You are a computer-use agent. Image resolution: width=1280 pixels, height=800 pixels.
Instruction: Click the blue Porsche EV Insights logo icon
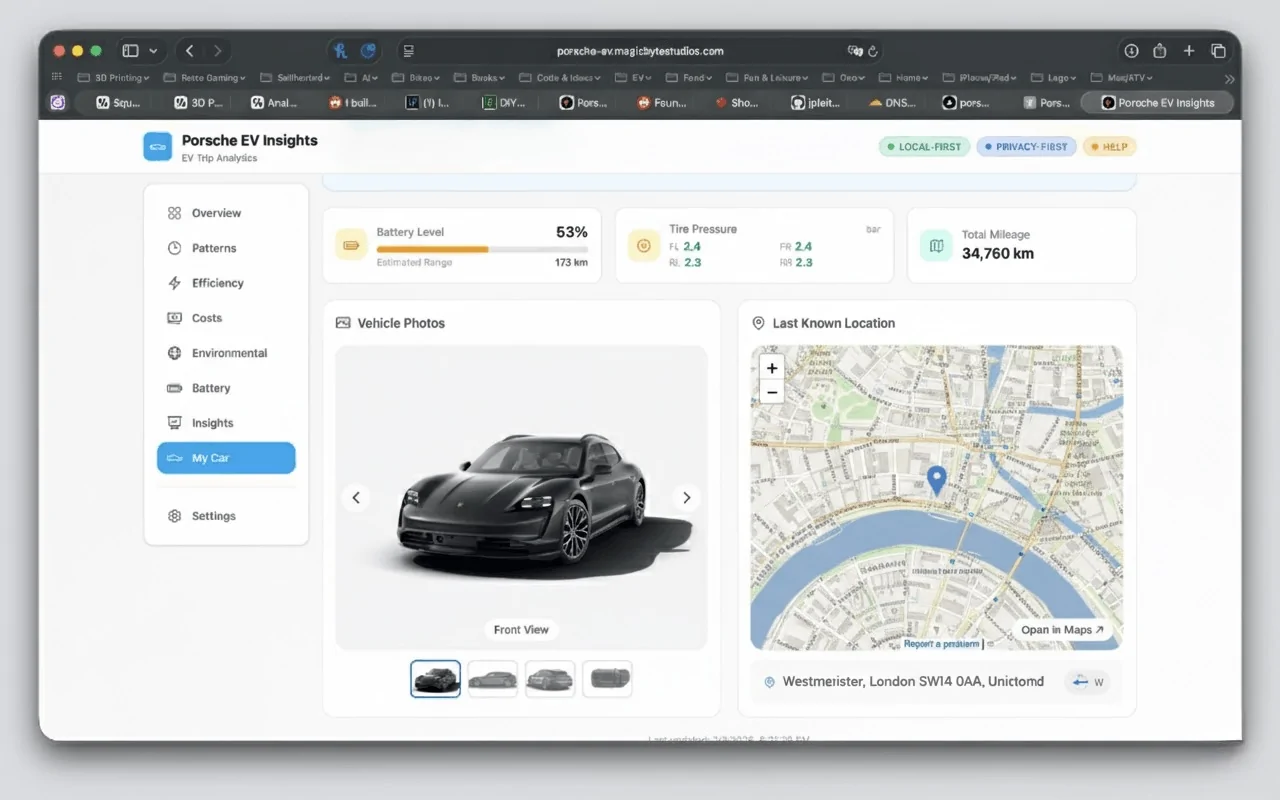click(158, 147)
